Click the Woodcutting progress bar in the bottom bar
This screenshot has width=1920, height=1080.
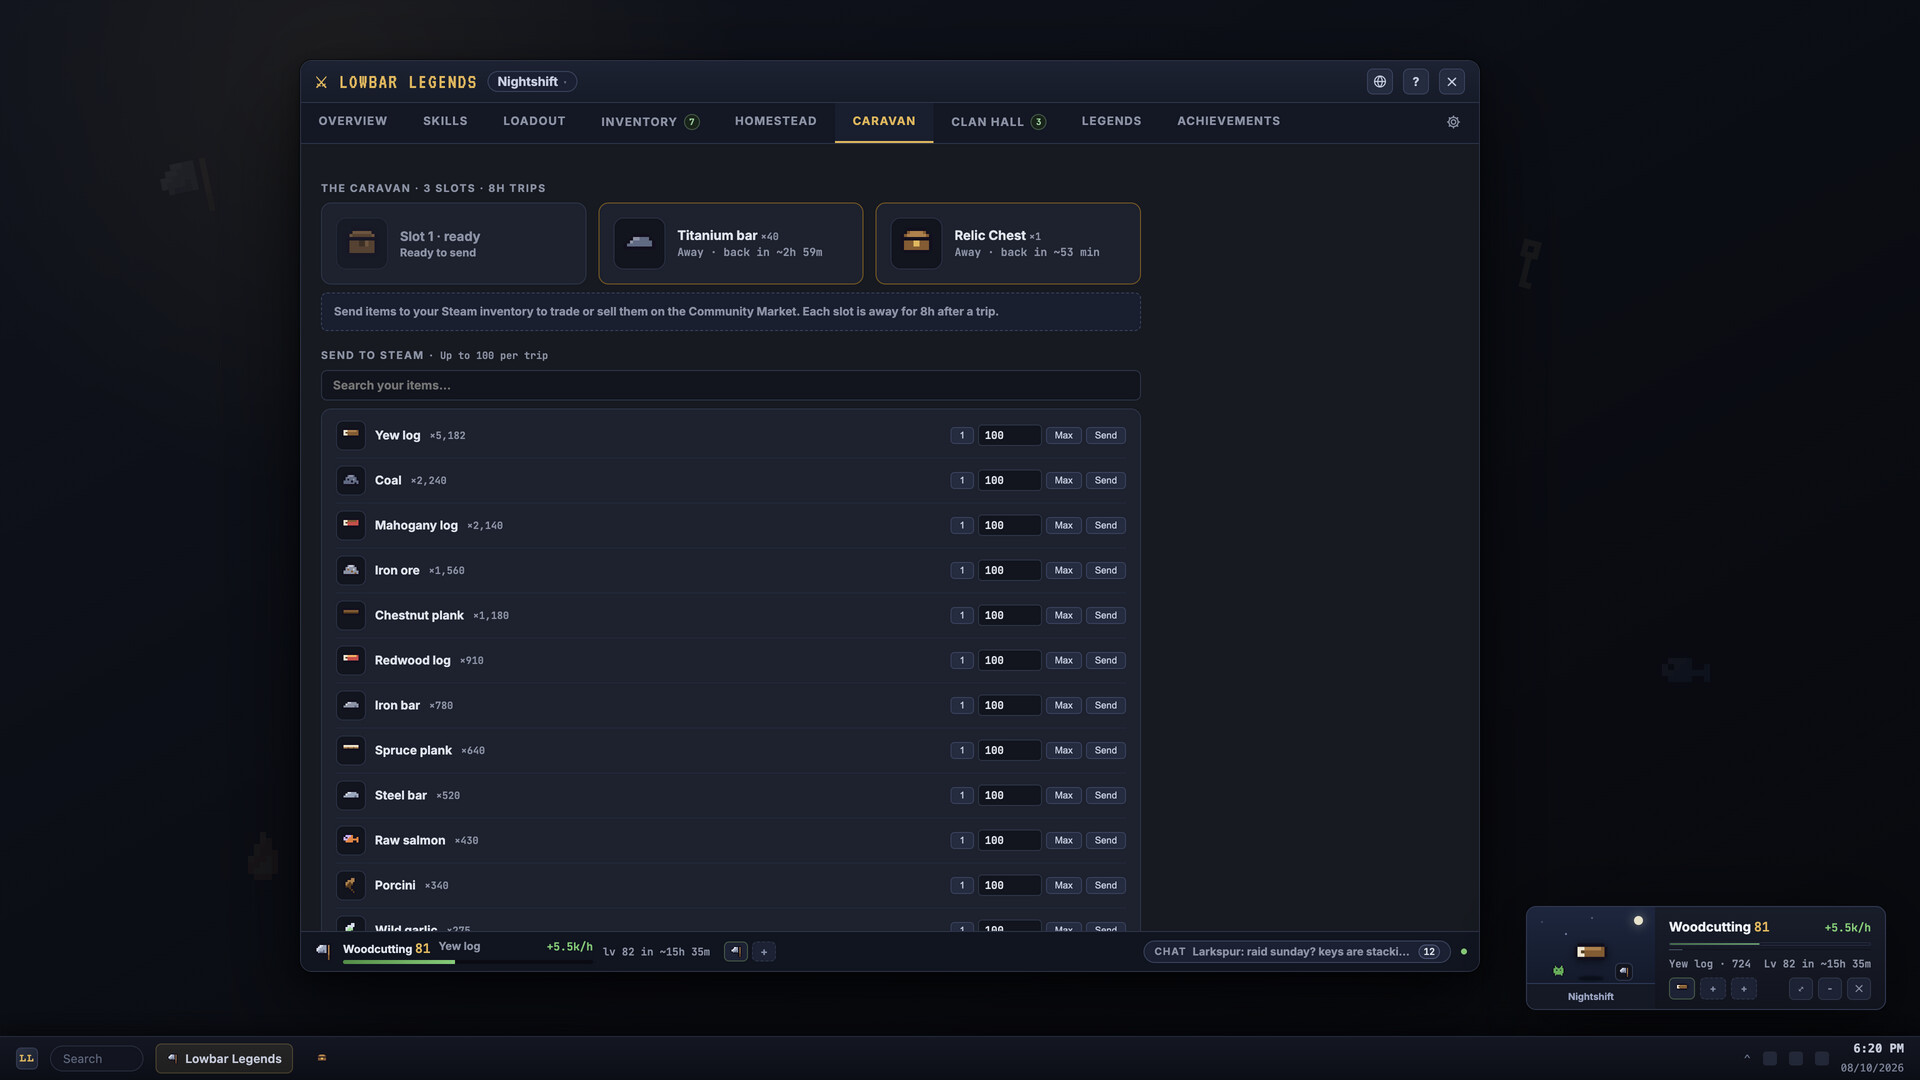[467, 962]
